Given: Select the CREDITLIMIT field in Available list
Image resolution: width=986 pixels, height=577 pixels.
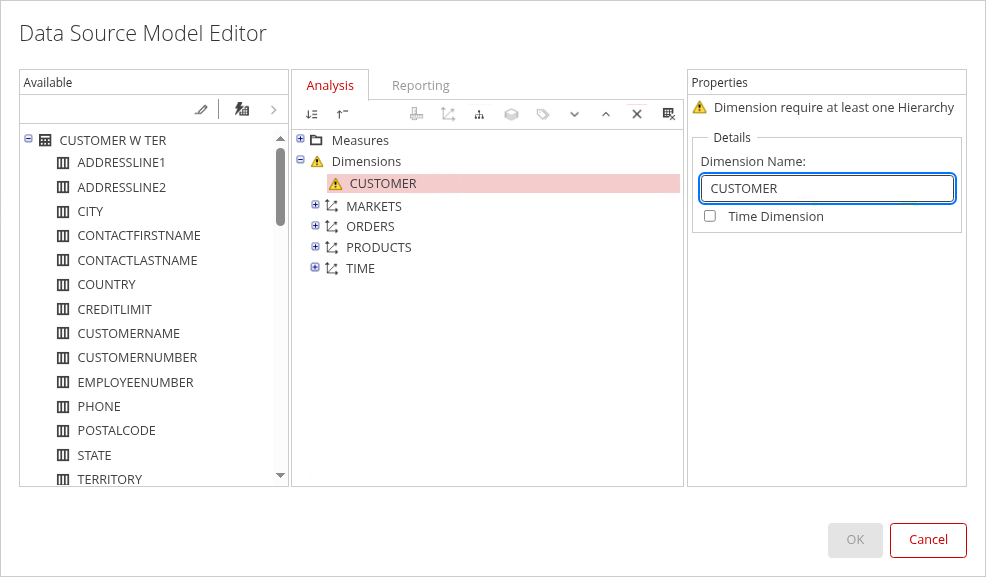Looking at the screenshot, I should (x=114, y=309).
